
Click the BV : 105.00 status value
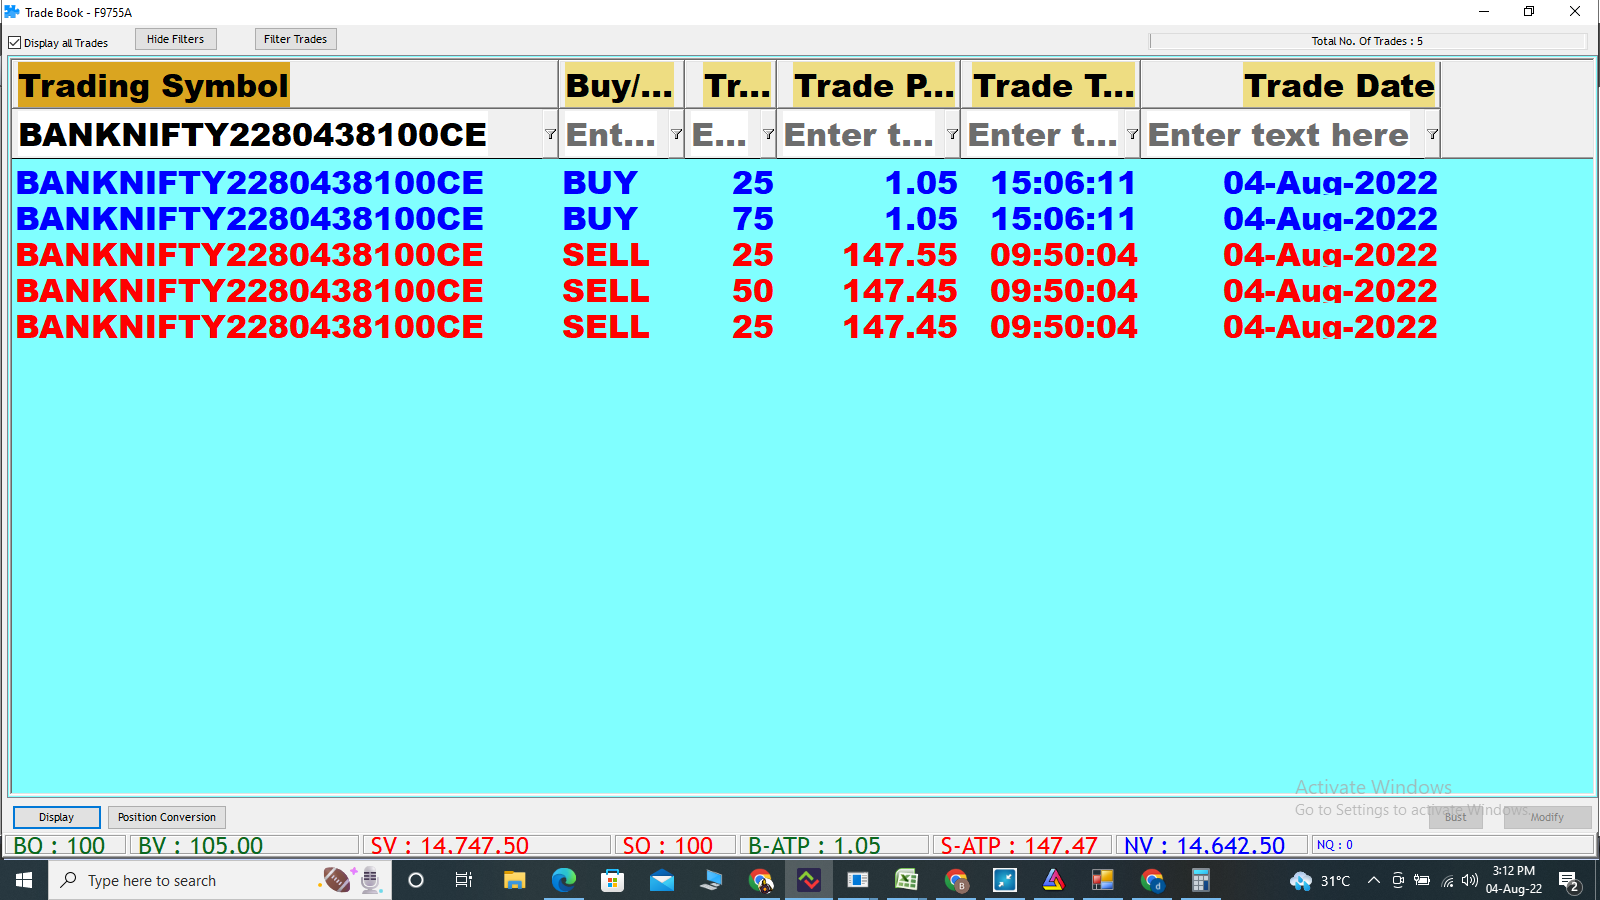244,845
